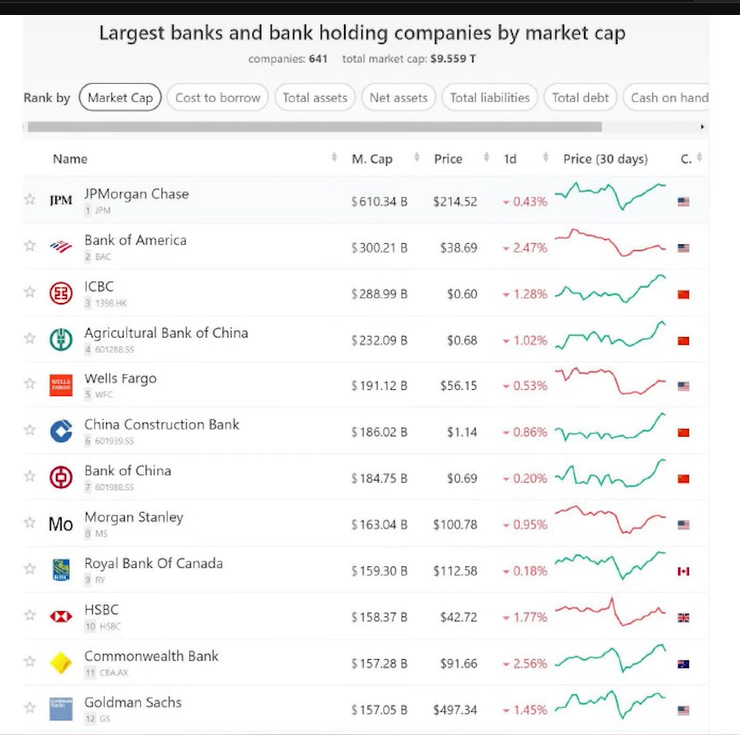Toggle star beside Bank of China
The image size is (740, 754).
[x=30, y=476]
